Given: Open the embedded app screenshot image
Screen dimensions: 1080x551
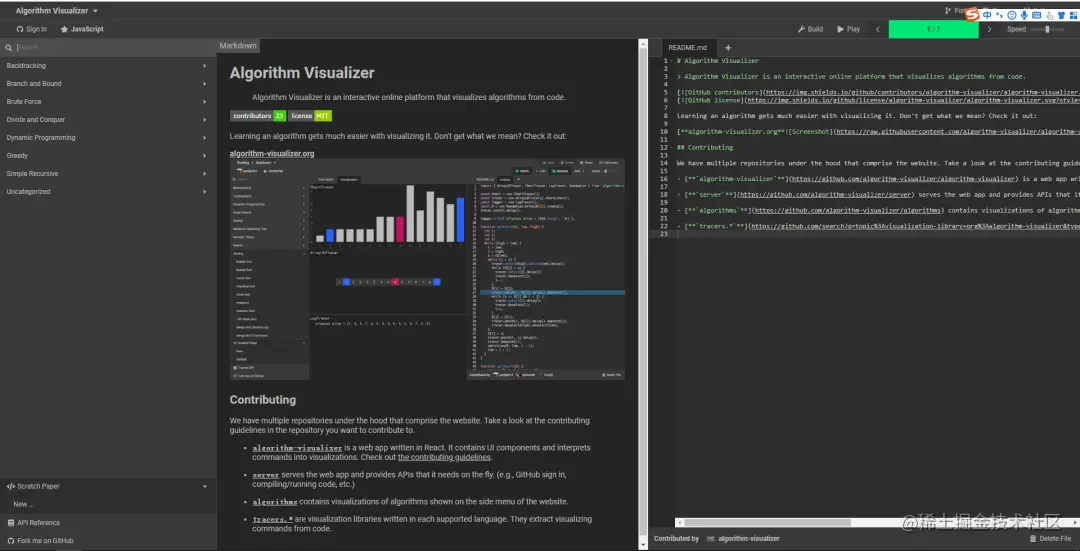Looking at the screenshot, I should click(427, 269).
